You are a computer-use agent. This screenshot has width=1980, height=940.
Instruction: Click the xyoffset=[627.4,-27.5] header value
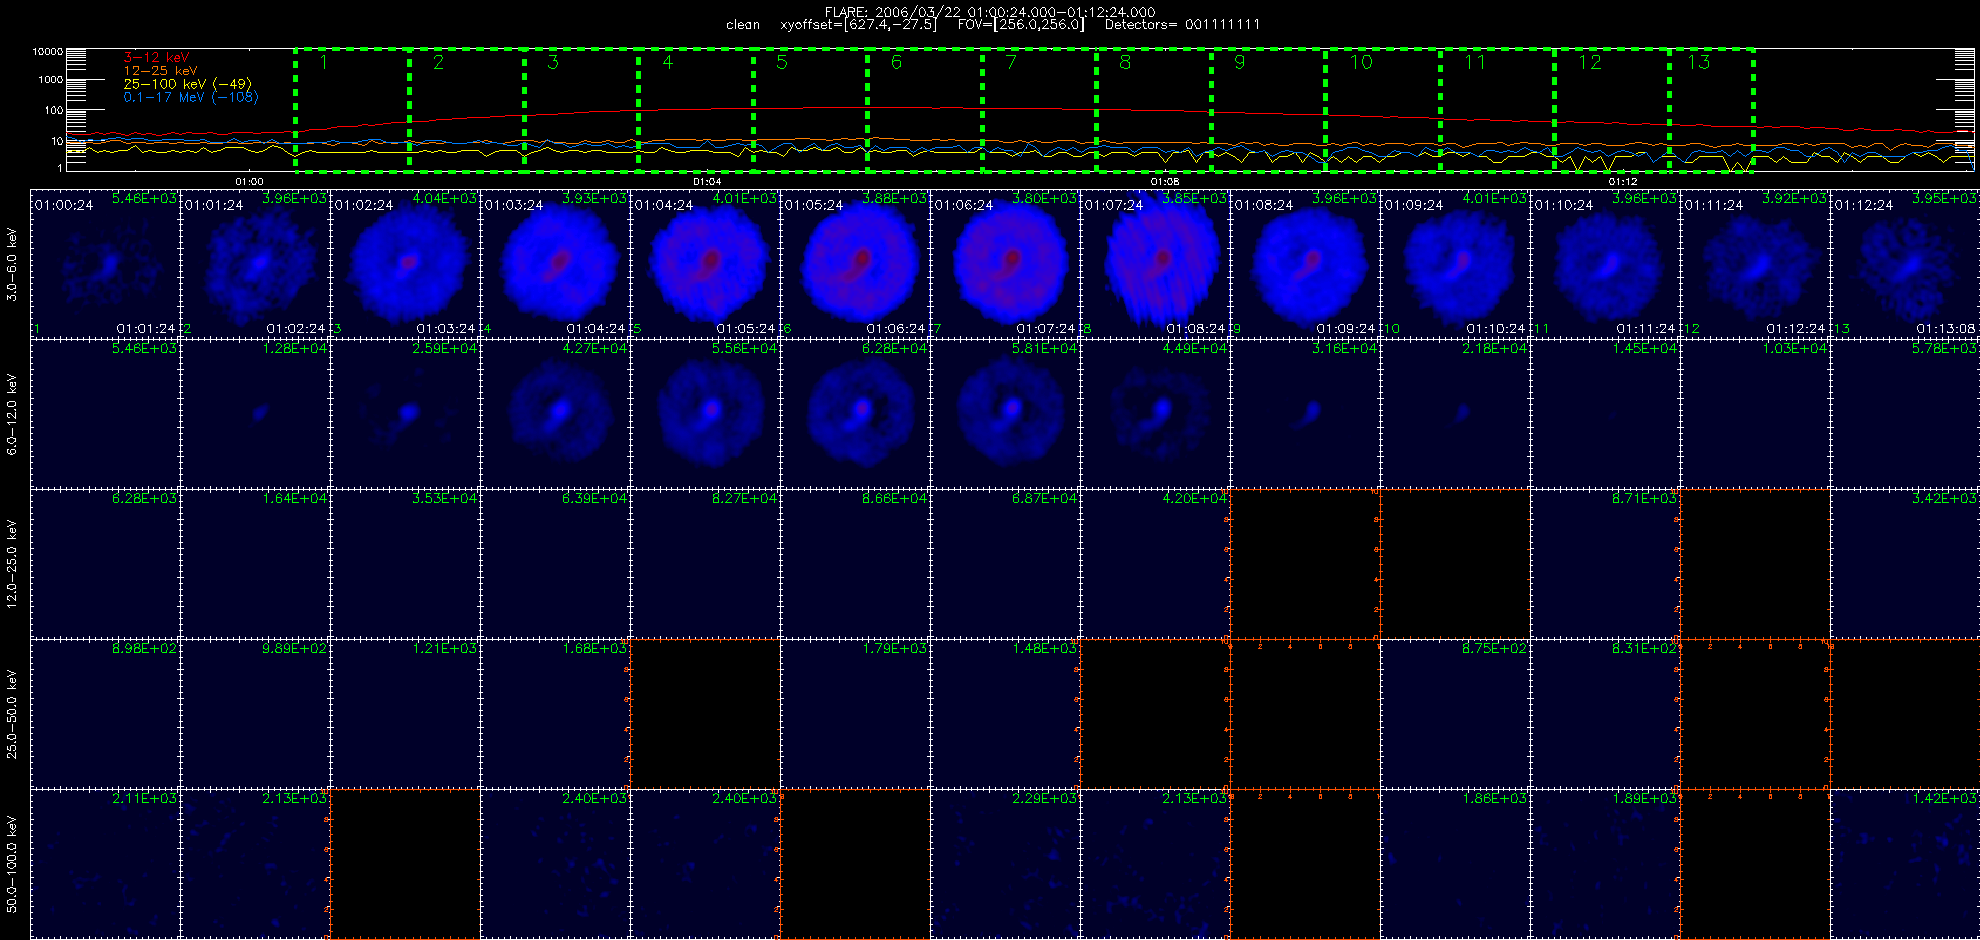[859, 24]
